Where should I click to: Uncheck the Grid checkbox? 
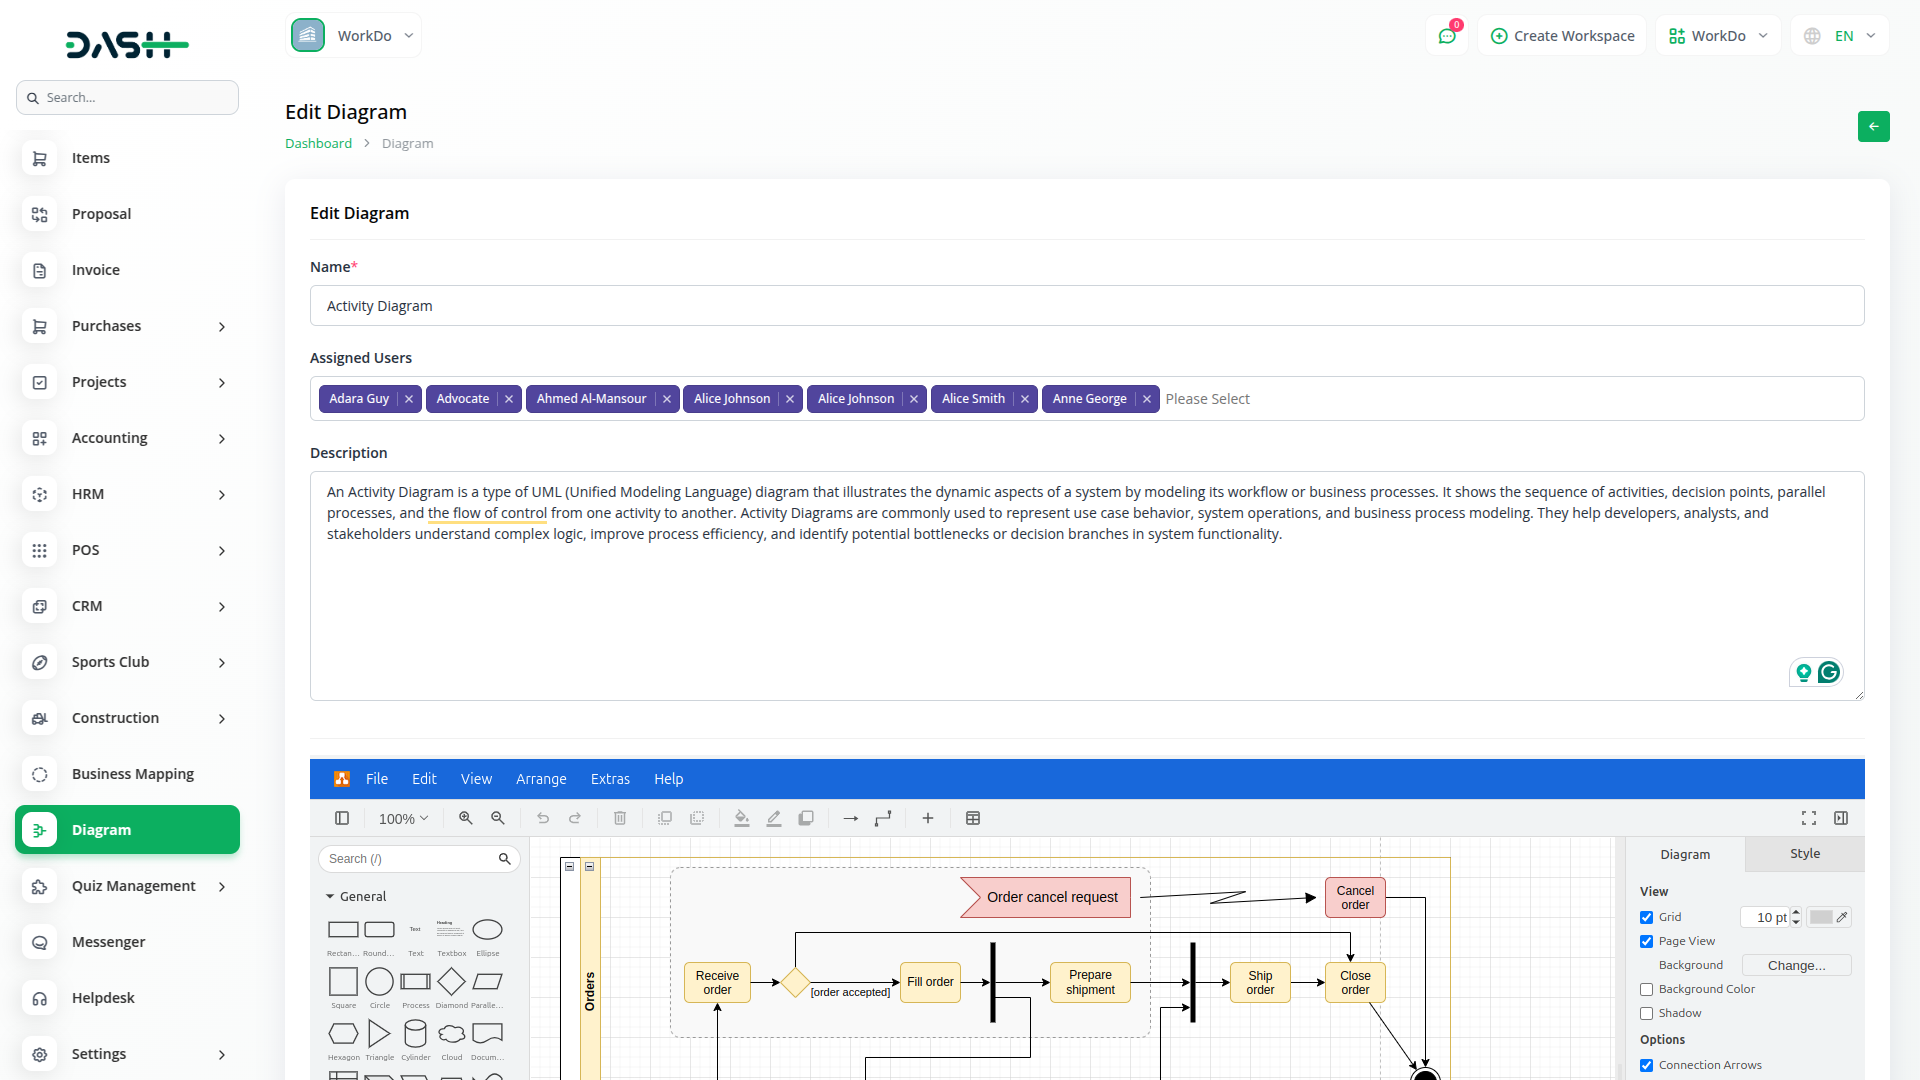1646,917
